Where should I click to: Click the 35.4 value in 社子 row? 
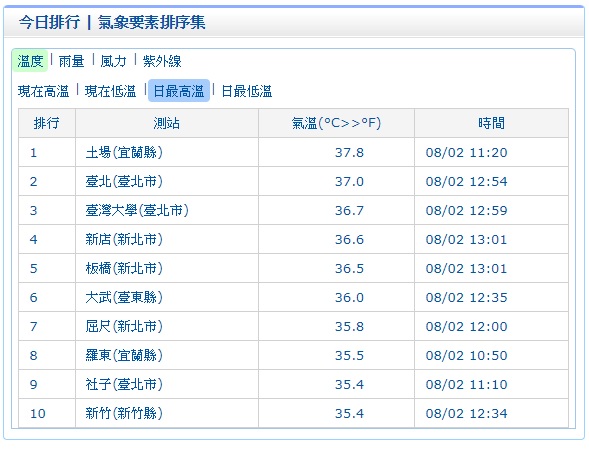tap(349, 384)
